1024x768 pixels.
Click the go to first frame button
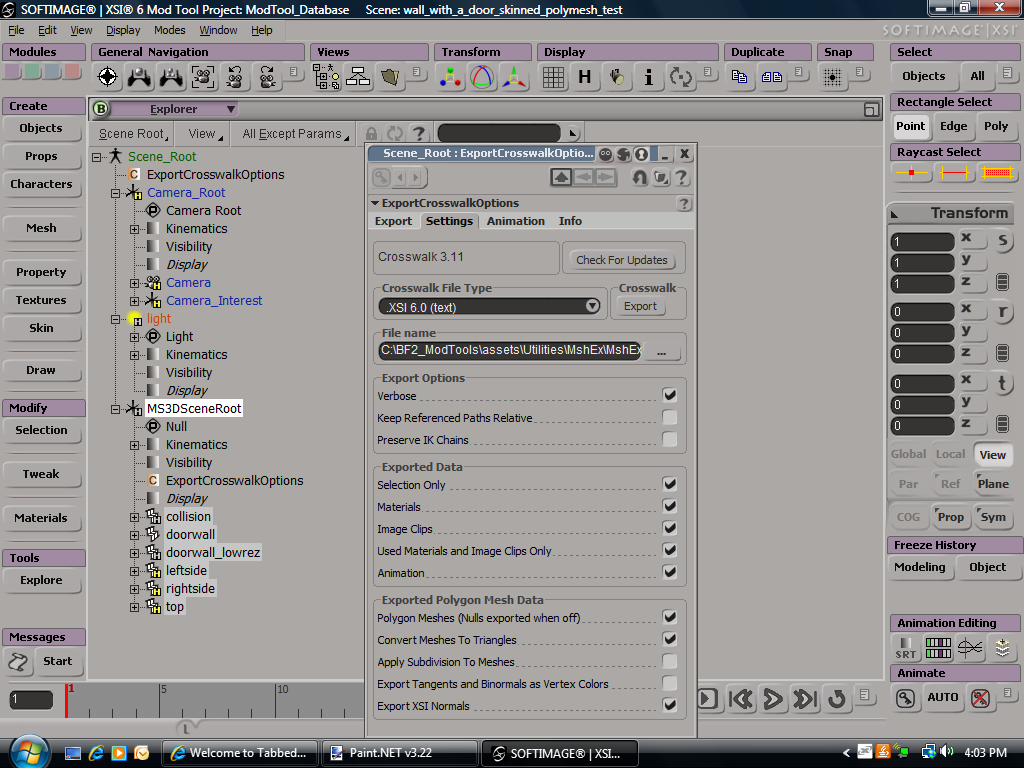click(741, 699)
